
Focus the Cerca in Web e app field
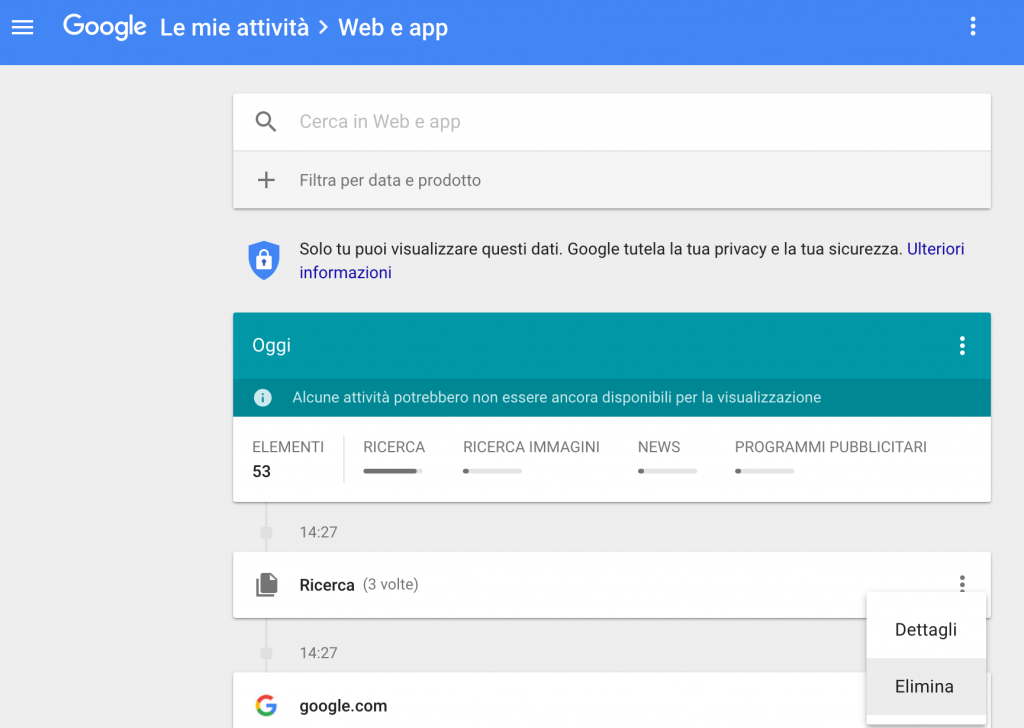tap(611, 121)
